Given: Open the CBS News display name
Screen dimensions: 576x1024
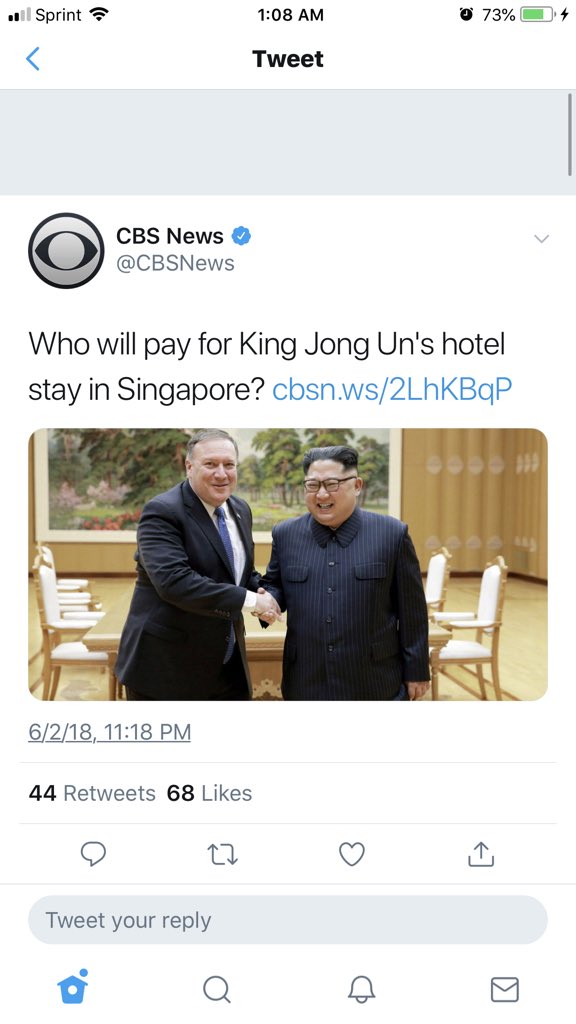Looking at the screenshot, I should click(x=170, y=236).
